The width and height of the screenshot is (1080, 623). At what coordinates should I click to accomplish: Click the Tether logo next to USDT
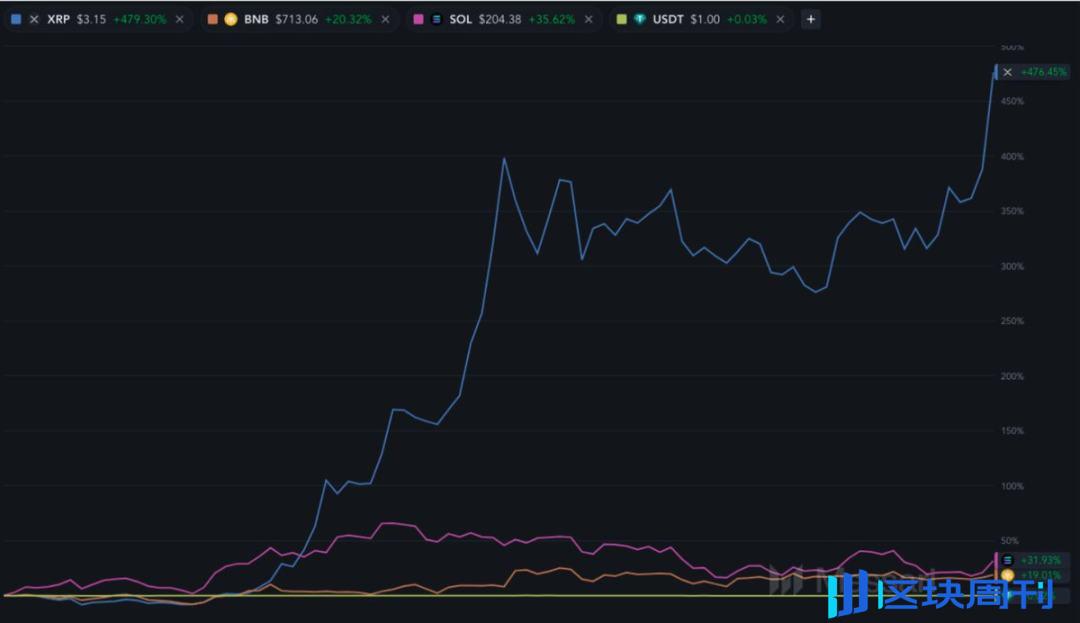tap(639, 18)
